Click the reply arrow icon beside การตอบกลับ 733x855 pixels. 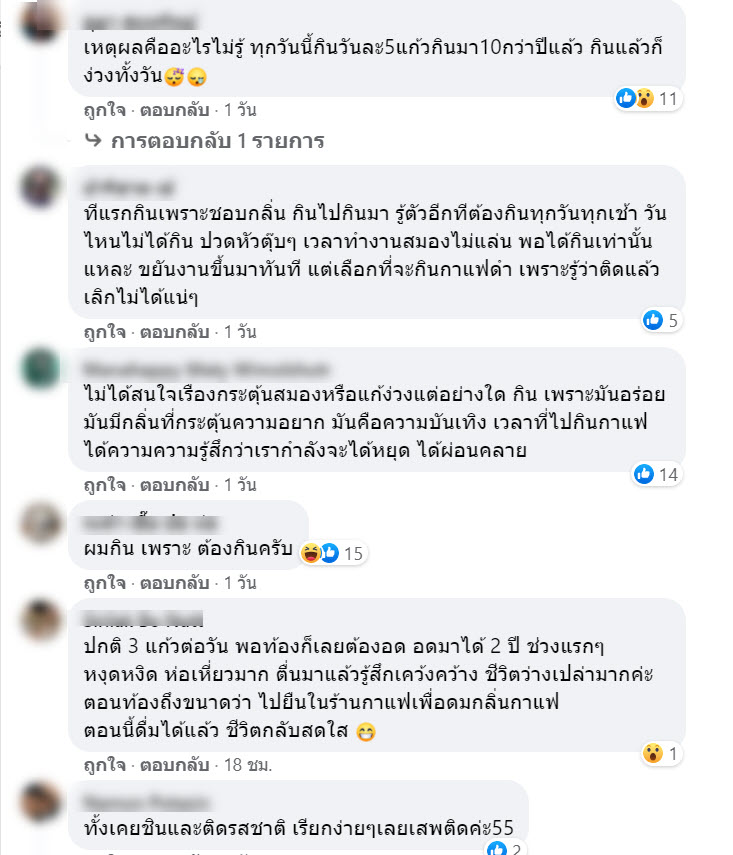coord(93,141)
